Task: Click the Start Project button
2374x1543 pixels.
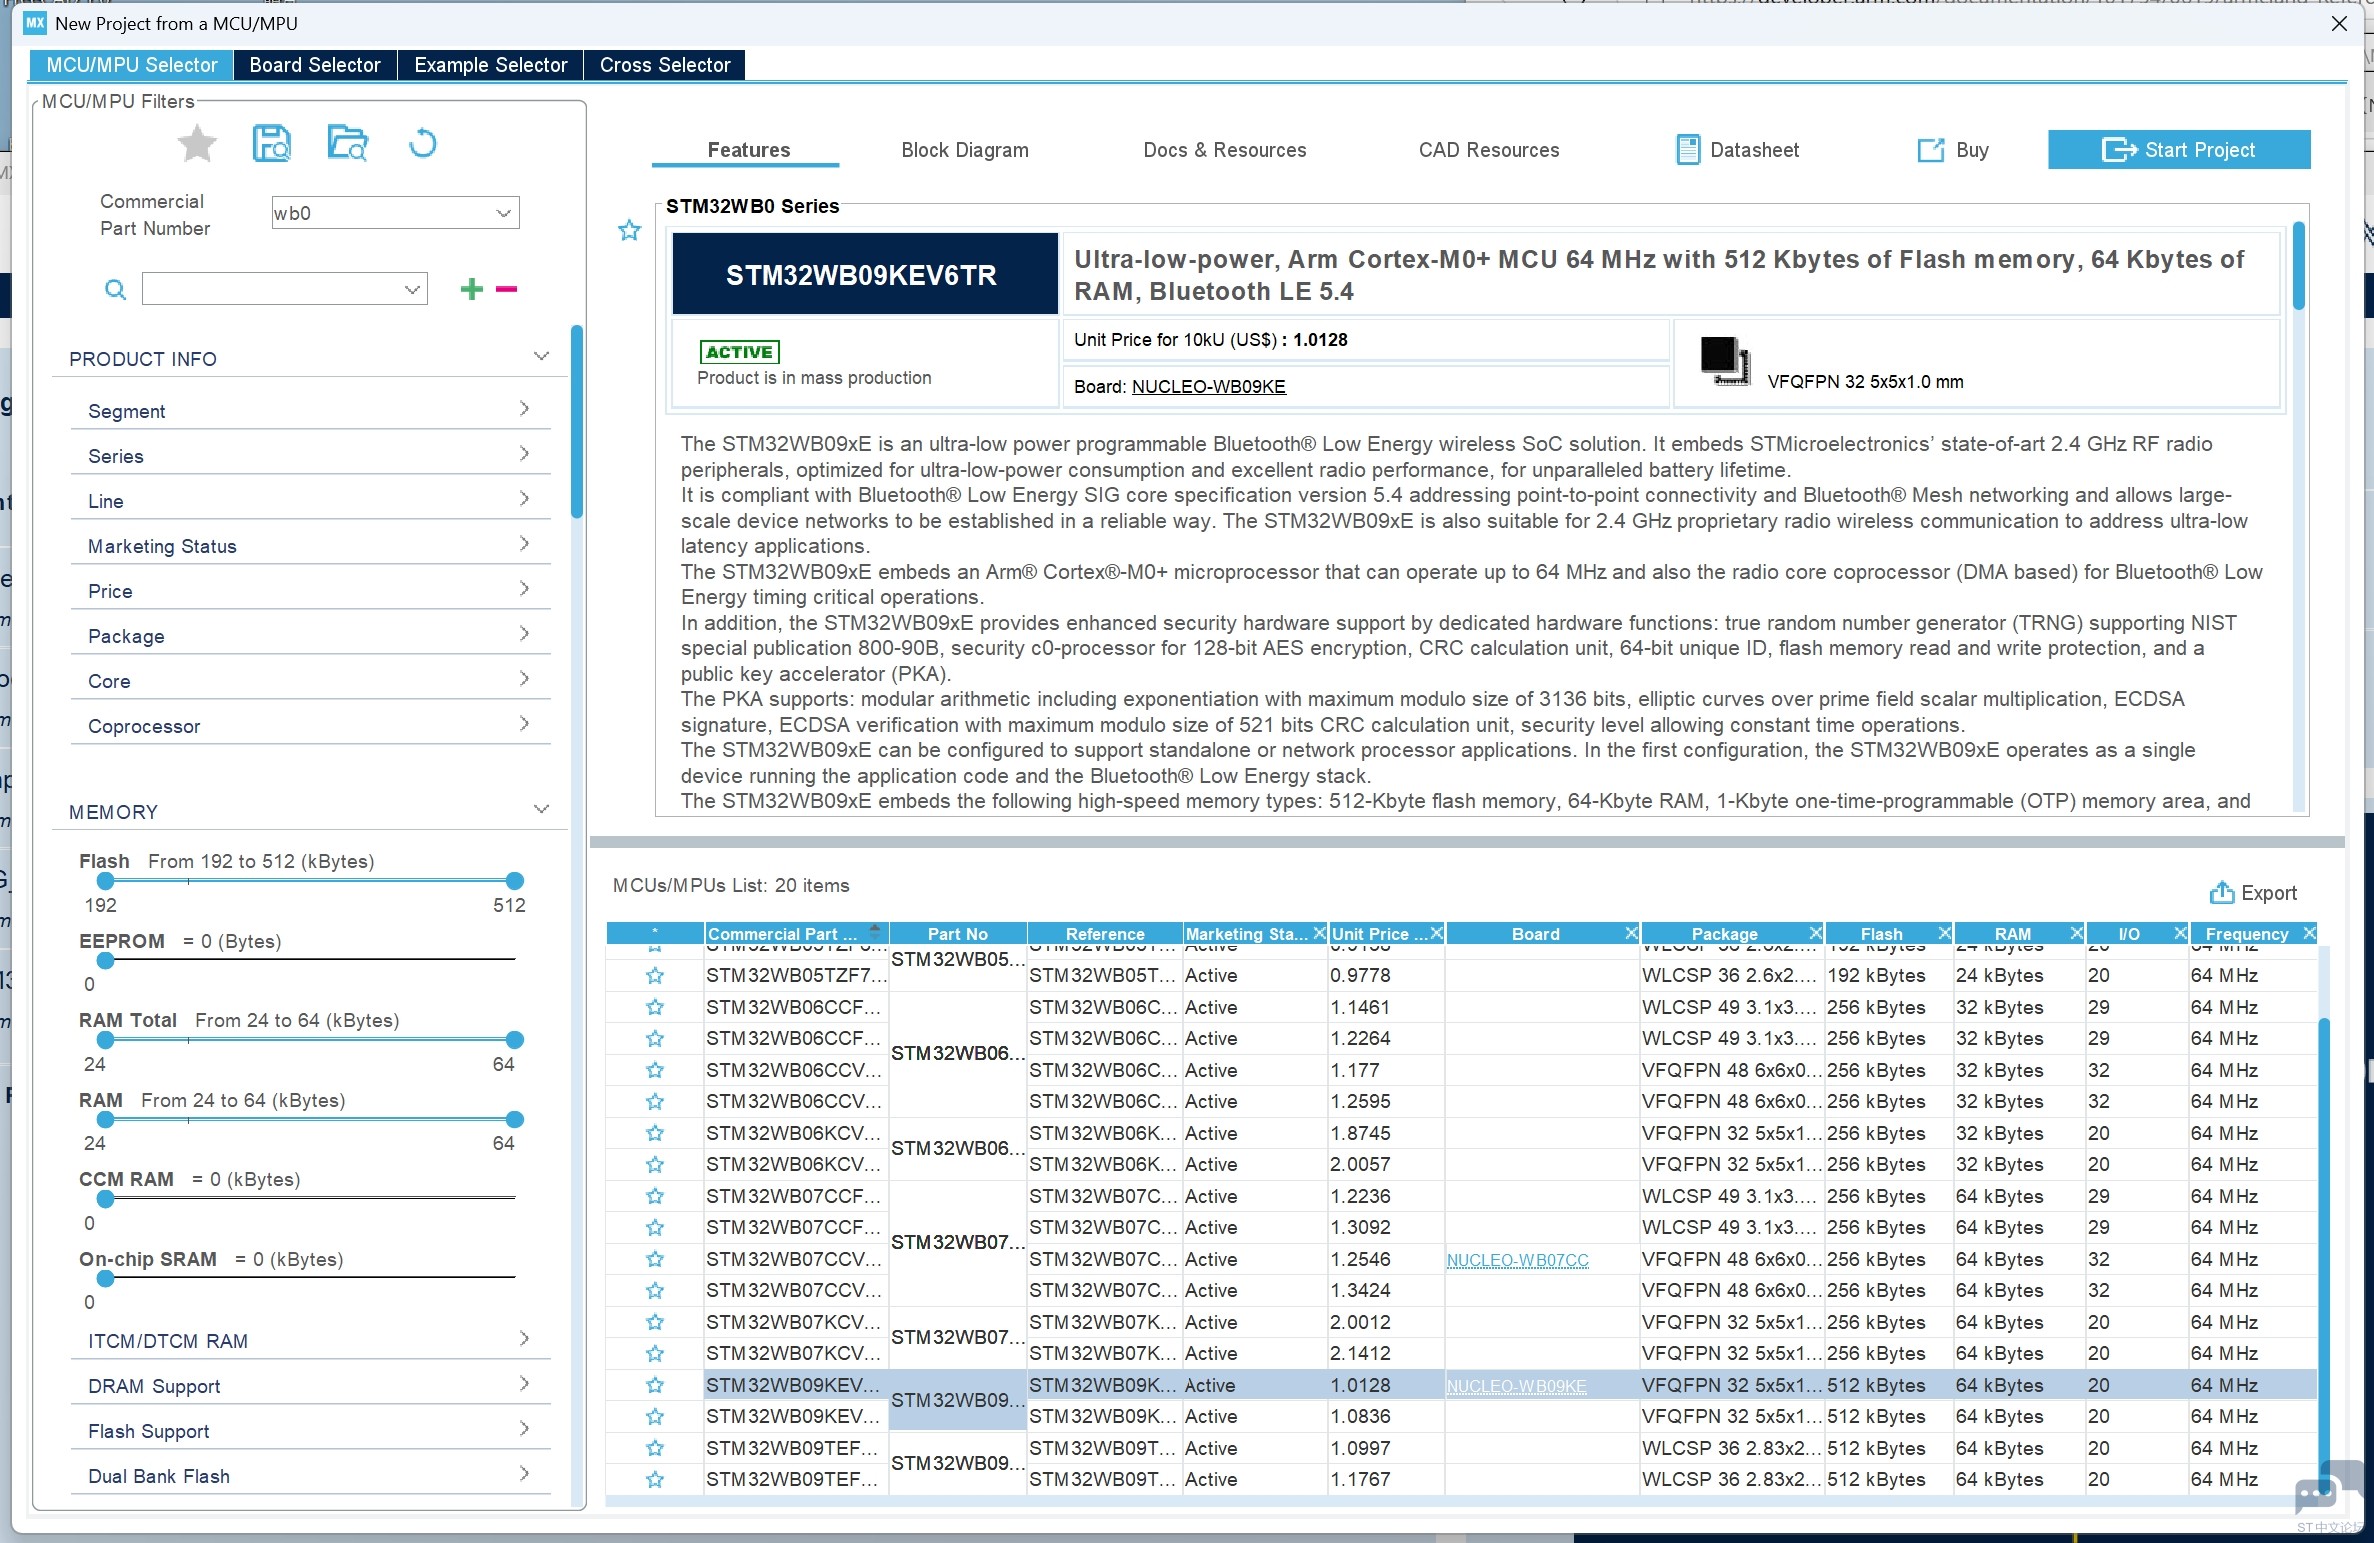Action: tap(2179, 150)
